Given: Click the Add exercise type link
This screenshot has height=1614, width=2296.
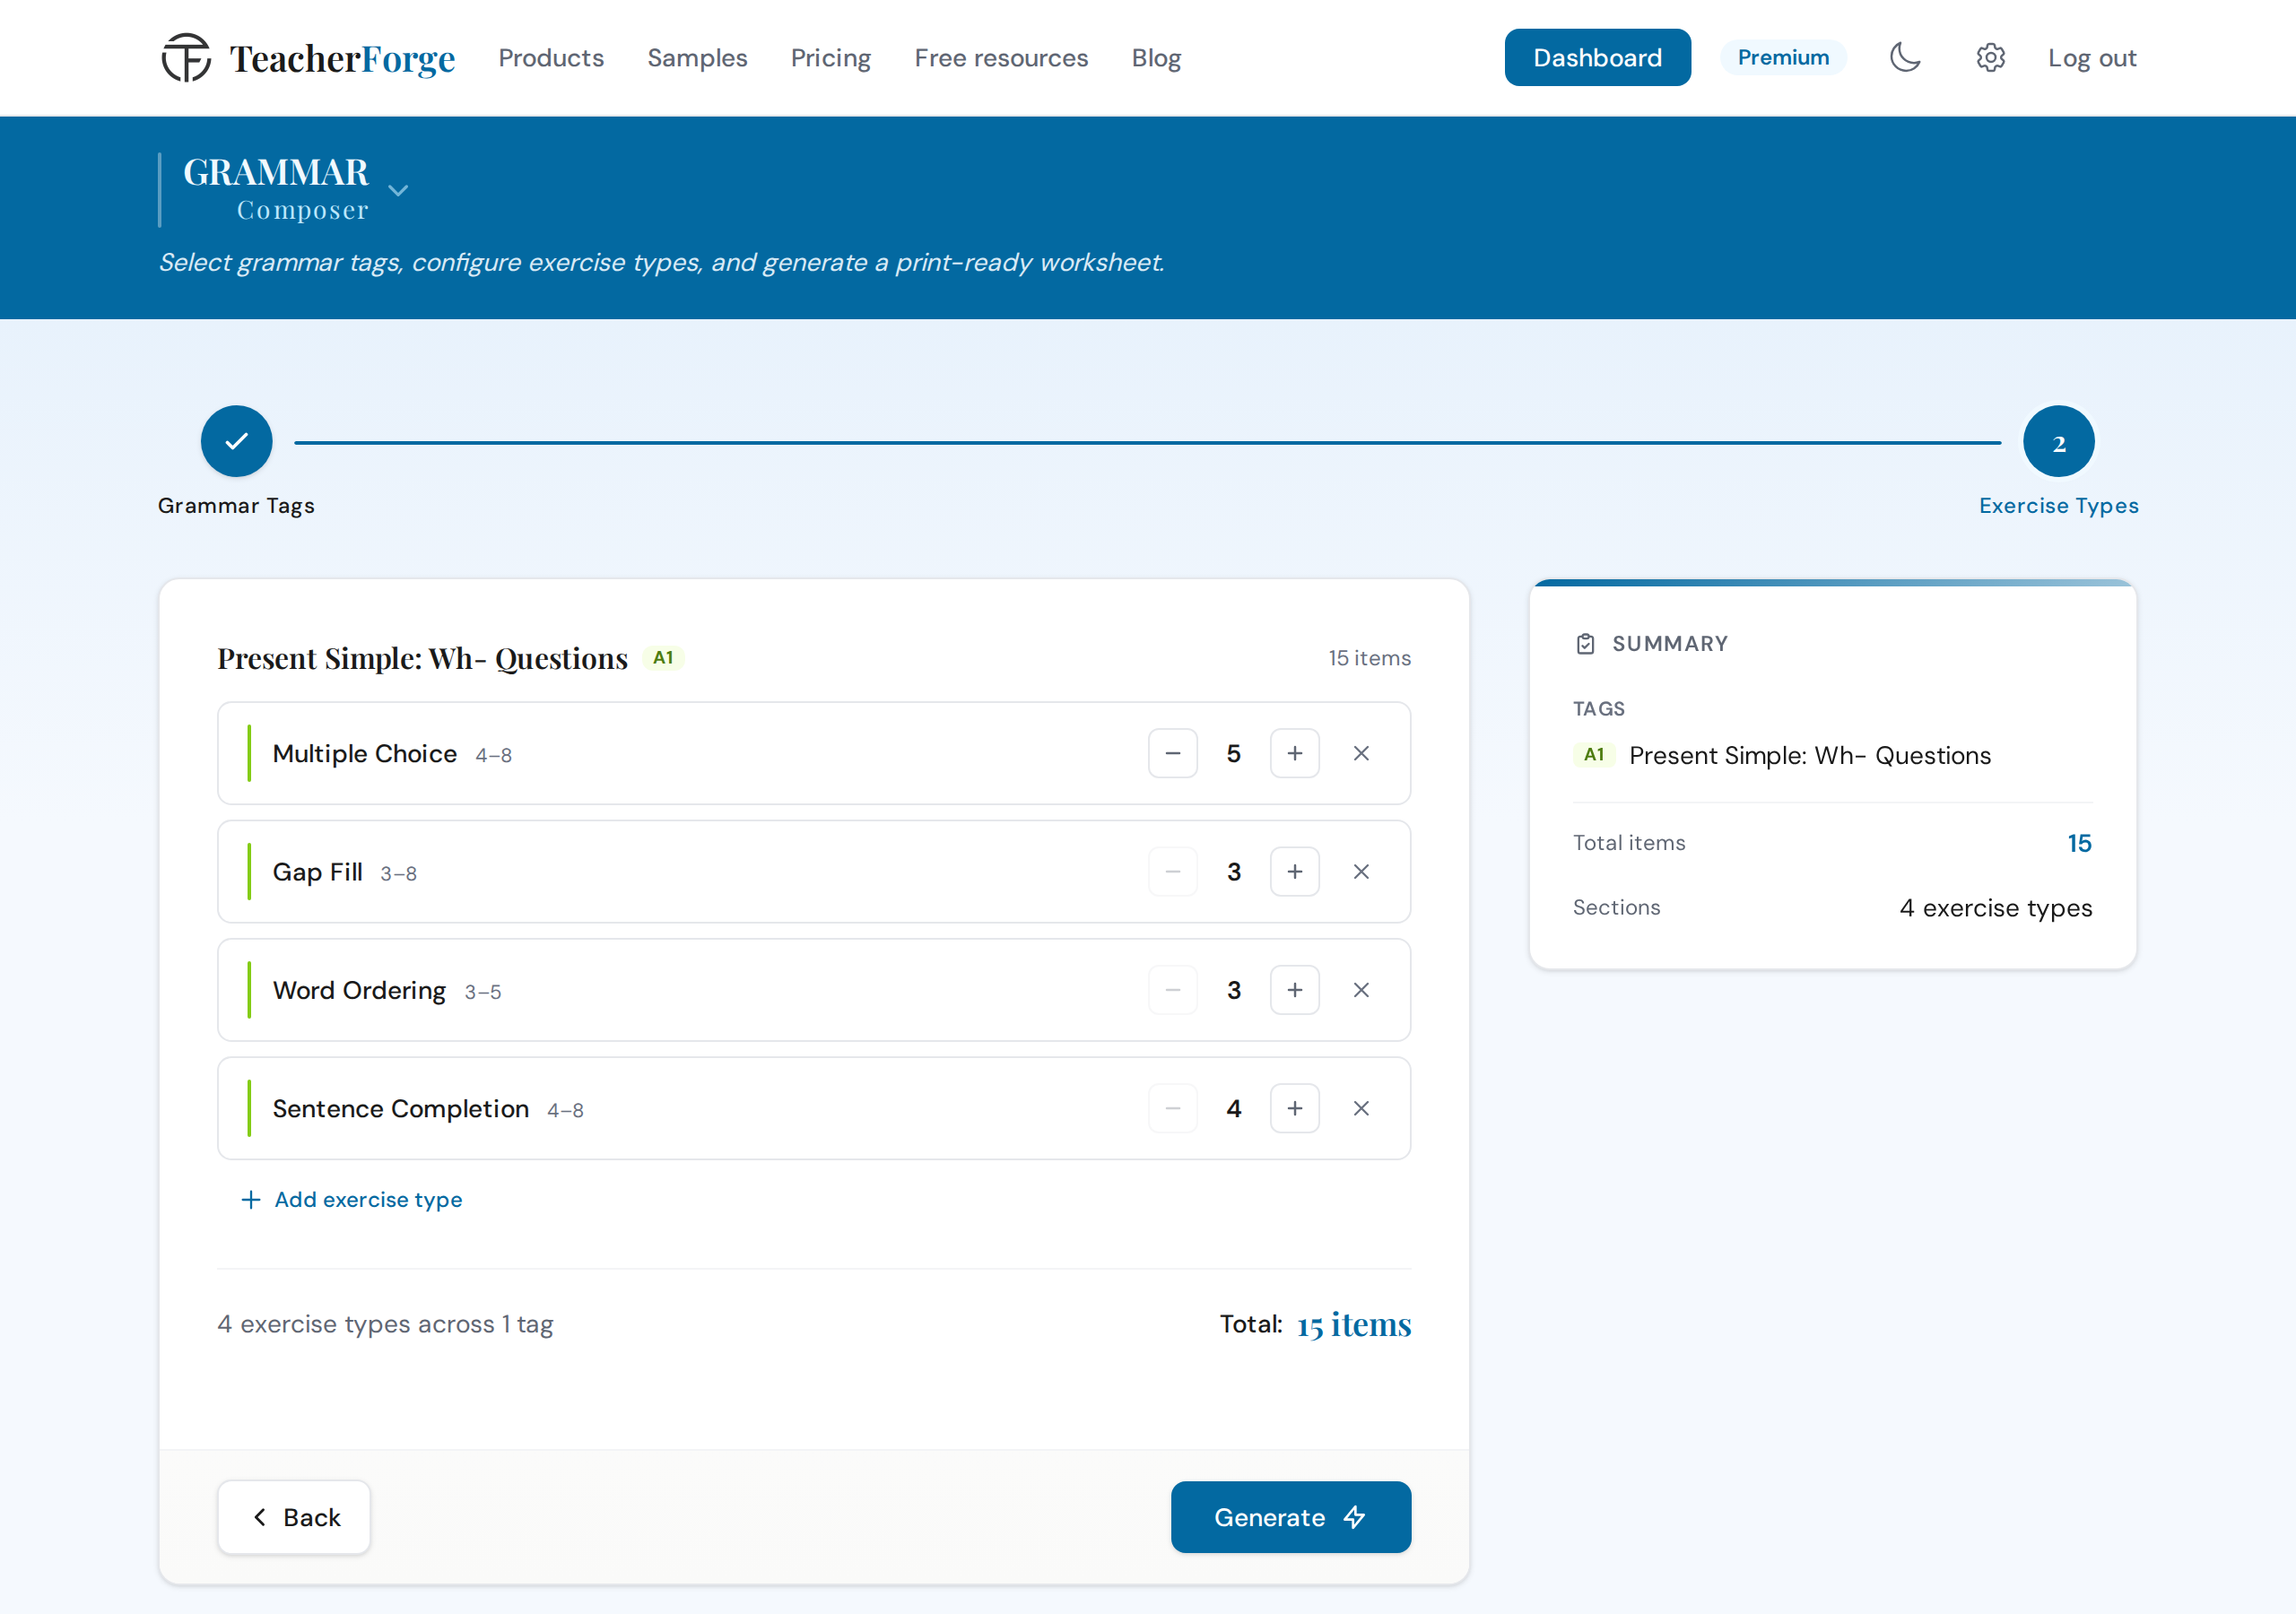Looking at the screenshot, I should (352, 1199).
